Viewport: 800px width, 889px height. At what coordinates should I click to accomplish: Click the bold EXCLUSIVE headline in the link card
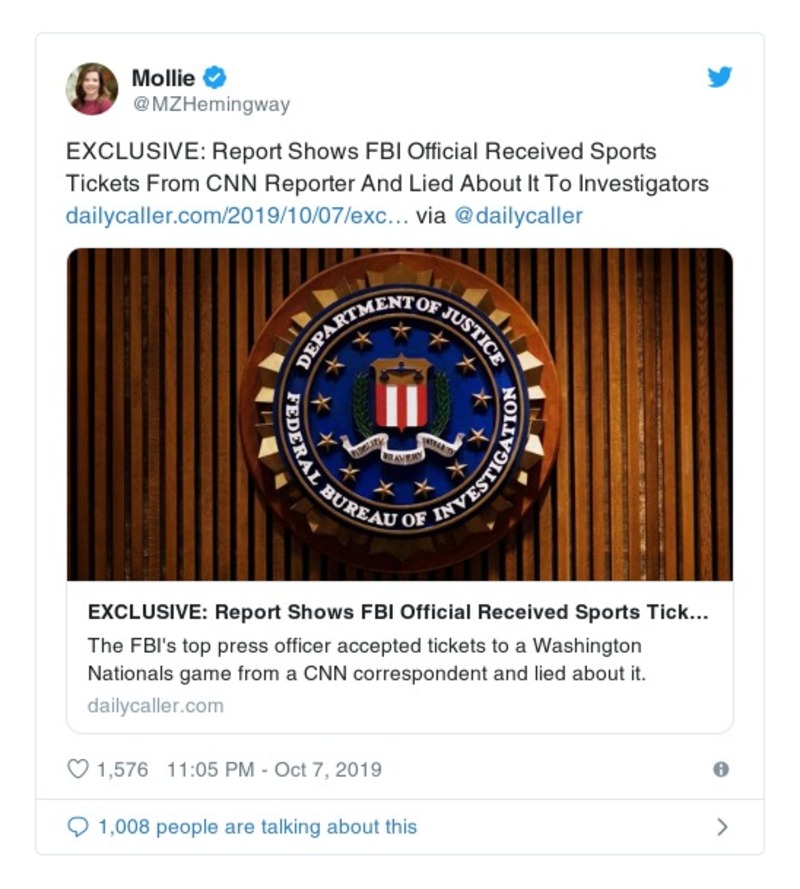click(398, 613)
